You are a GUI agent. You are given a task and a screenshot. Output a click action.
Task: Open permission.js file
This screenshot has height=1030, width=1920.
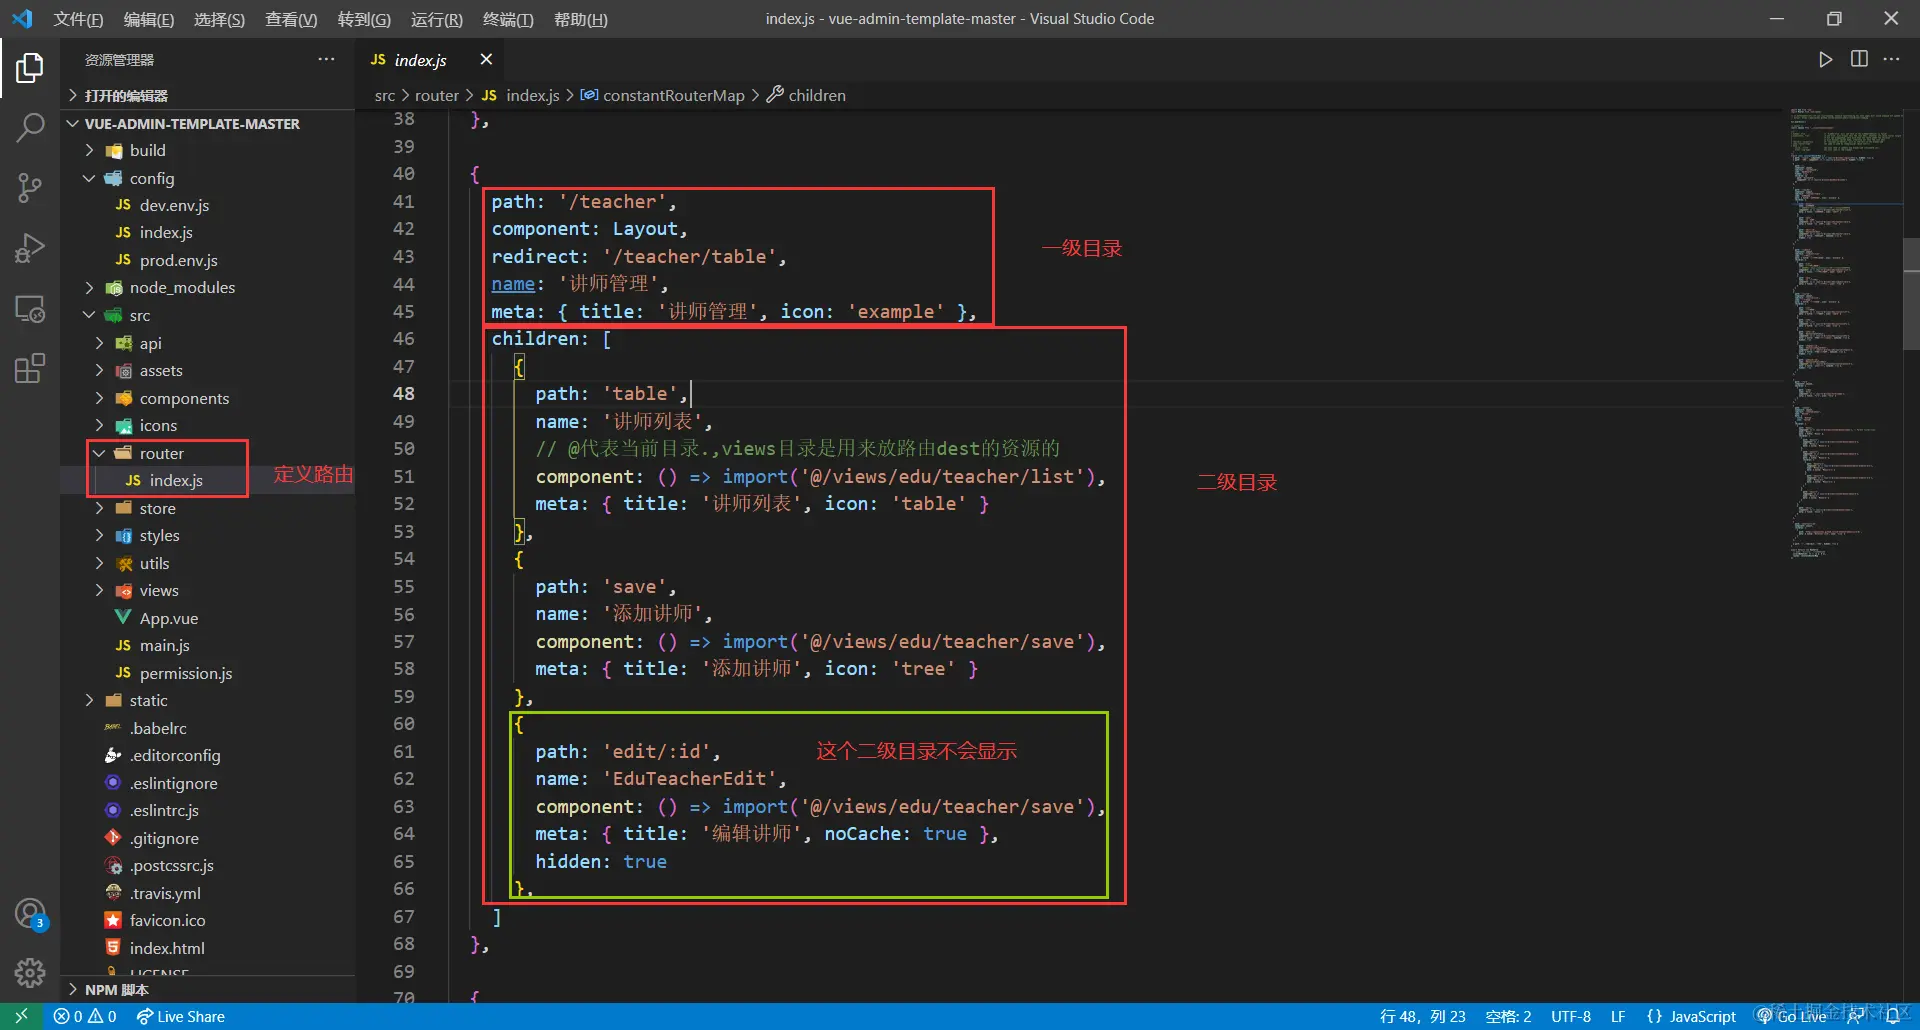207,673
